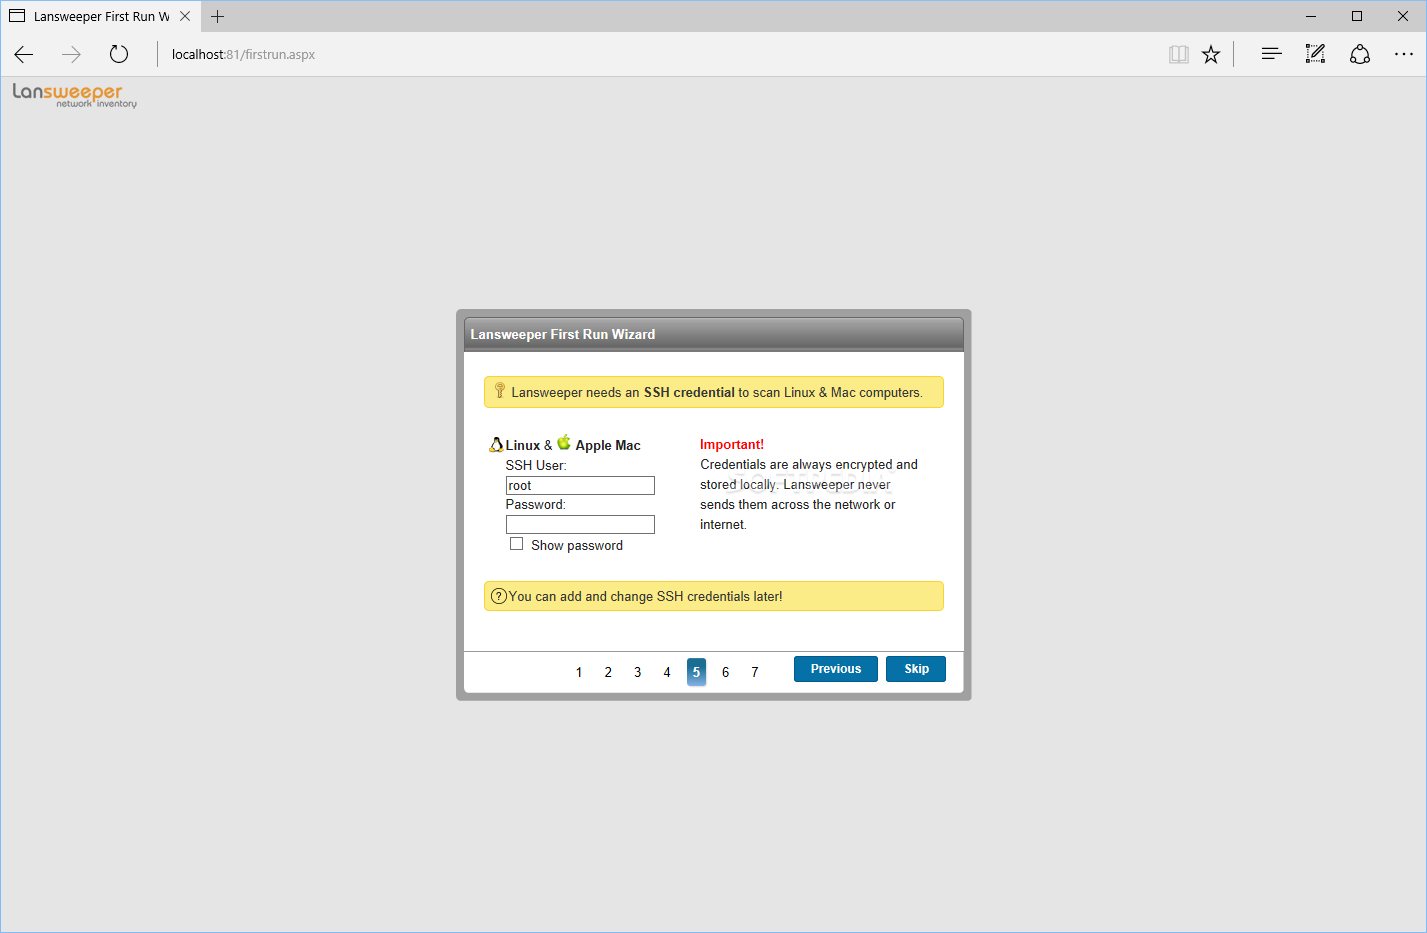Screen dimensions: 1427x933
Task: Go to wizard step 2
Action: click(x=608, y=672)
